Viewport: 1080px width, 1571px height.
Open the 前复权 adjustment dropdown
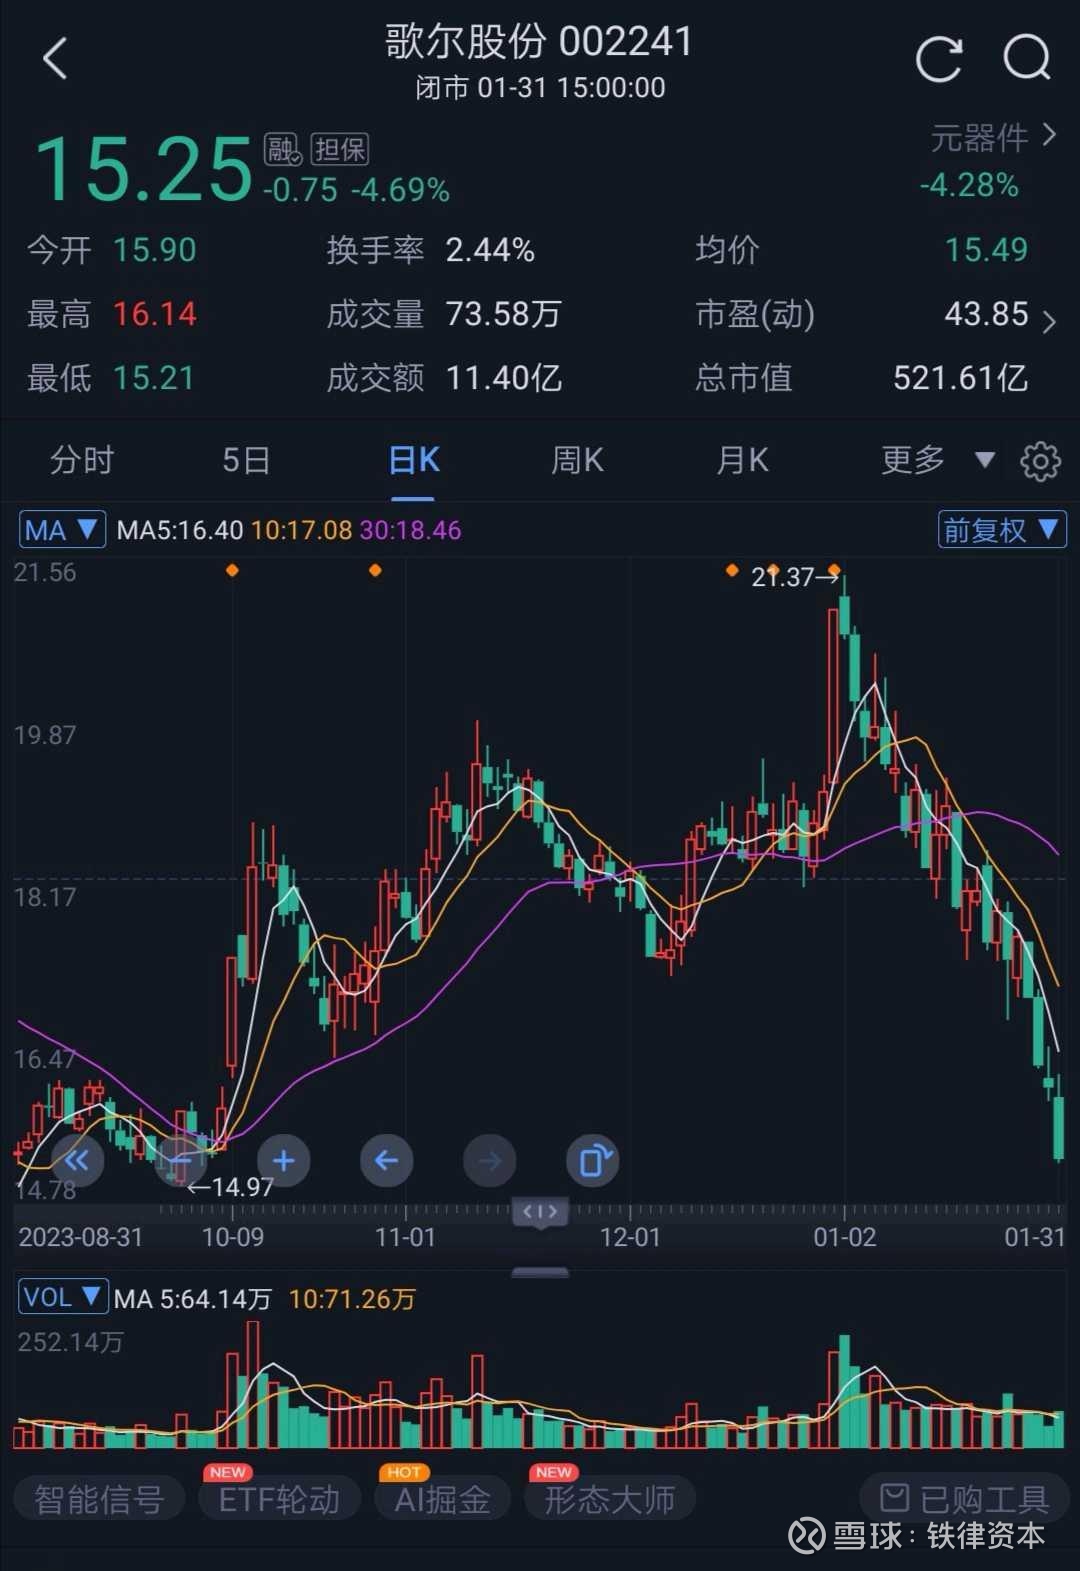tap(1002, 530)
